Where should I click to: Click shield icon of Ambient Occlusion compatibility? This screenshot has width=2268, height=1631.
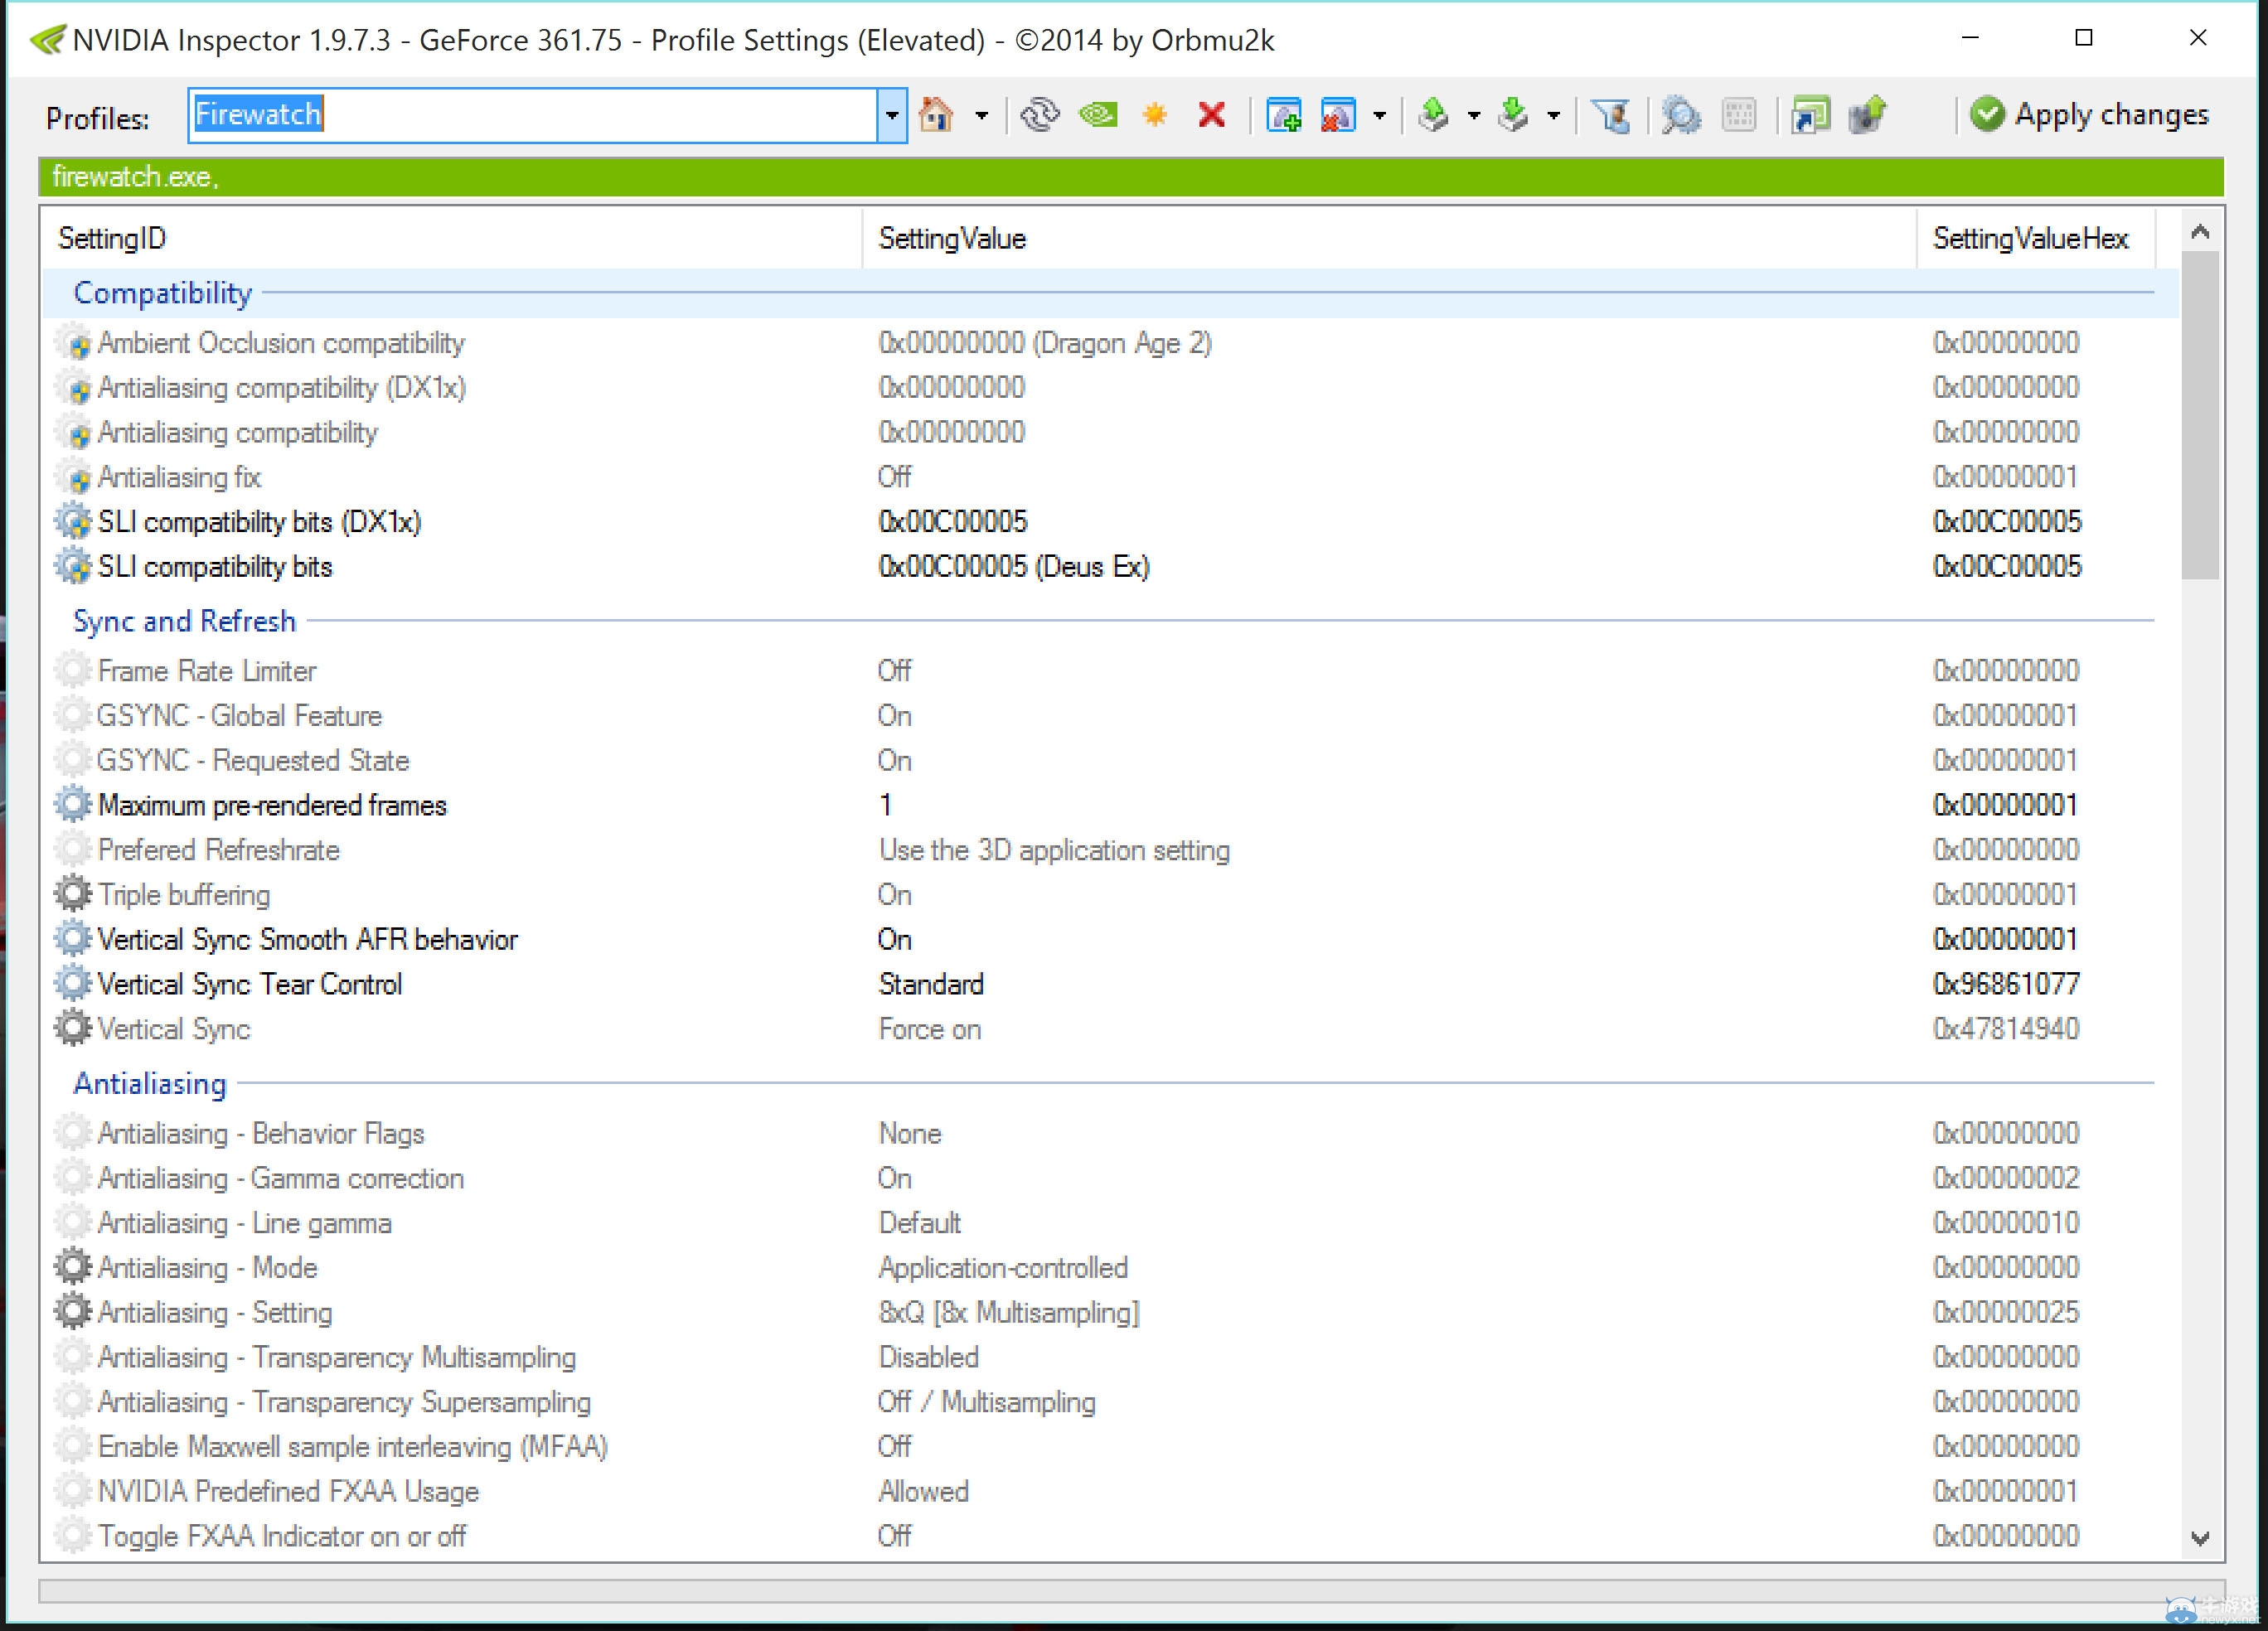click(73, 343)
